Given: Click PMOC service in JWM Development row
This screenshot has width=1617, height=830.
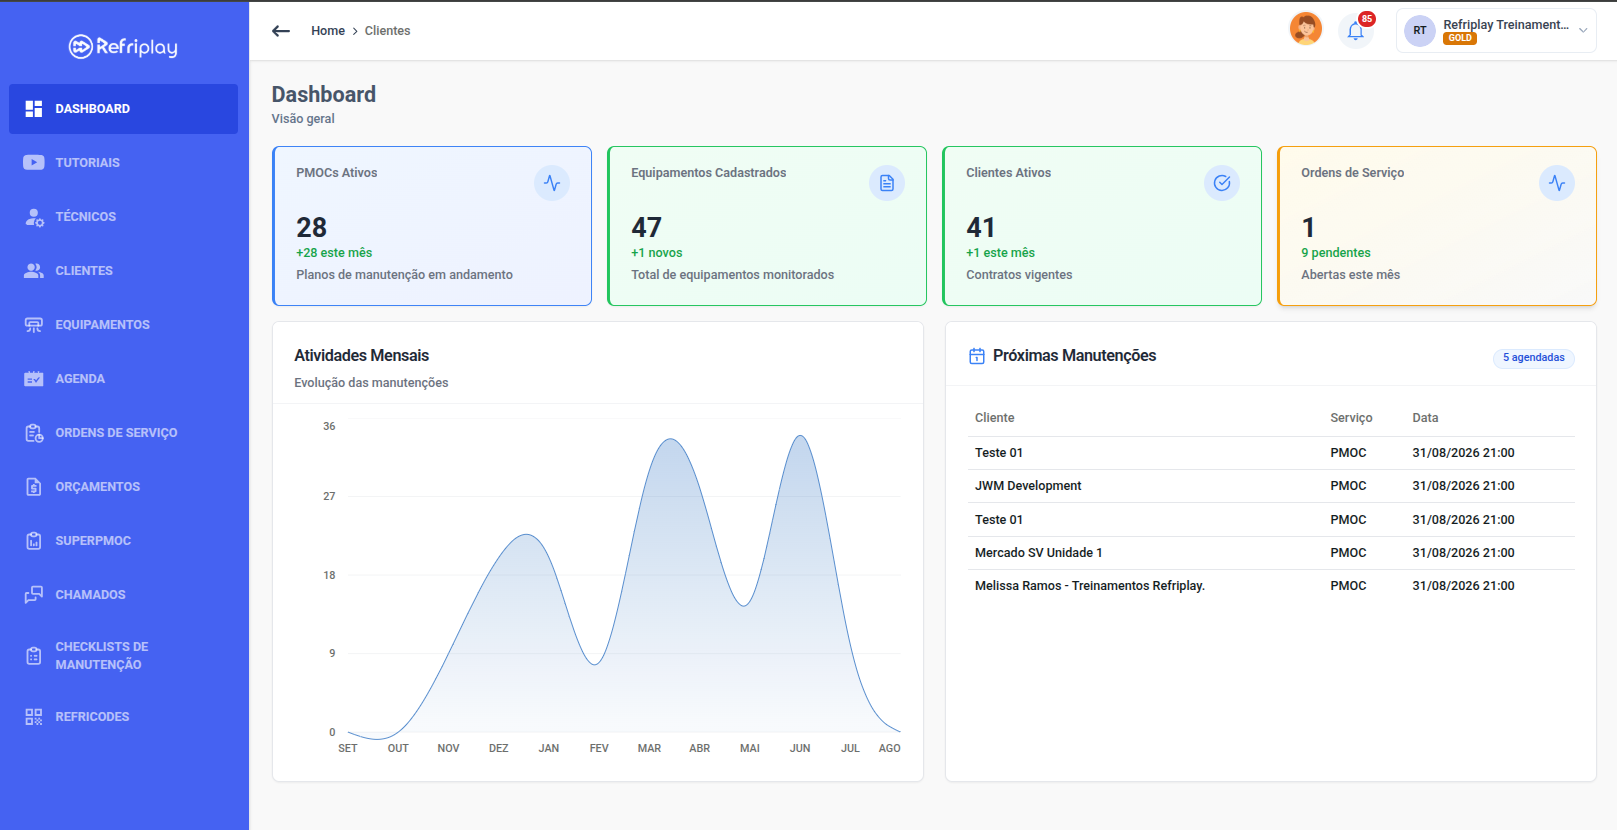Looking at the screenshot, I should pos(1348,486).
